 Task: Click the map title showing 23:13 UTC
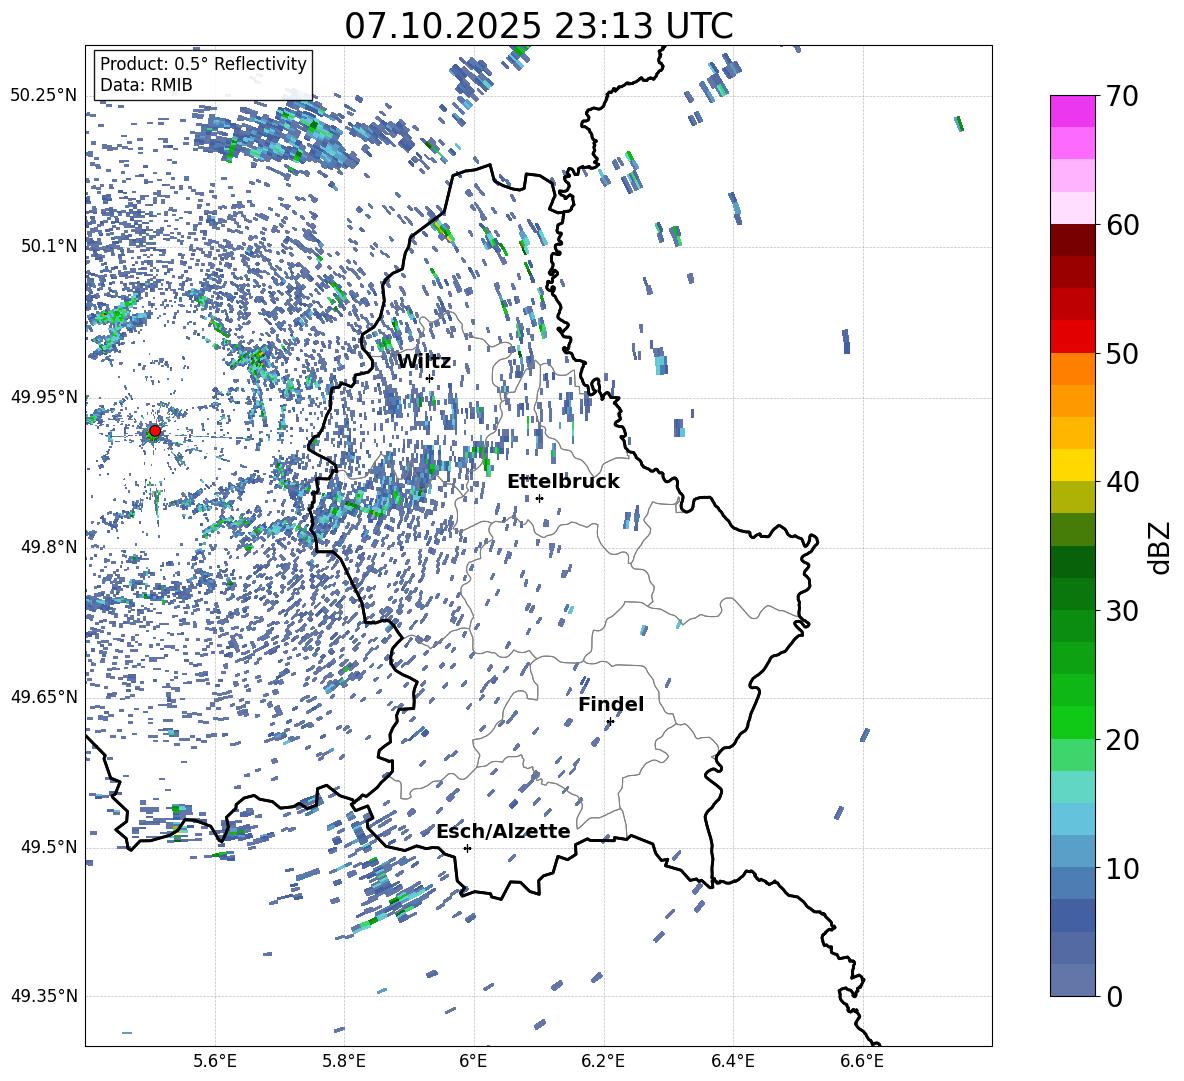point(538,26)
